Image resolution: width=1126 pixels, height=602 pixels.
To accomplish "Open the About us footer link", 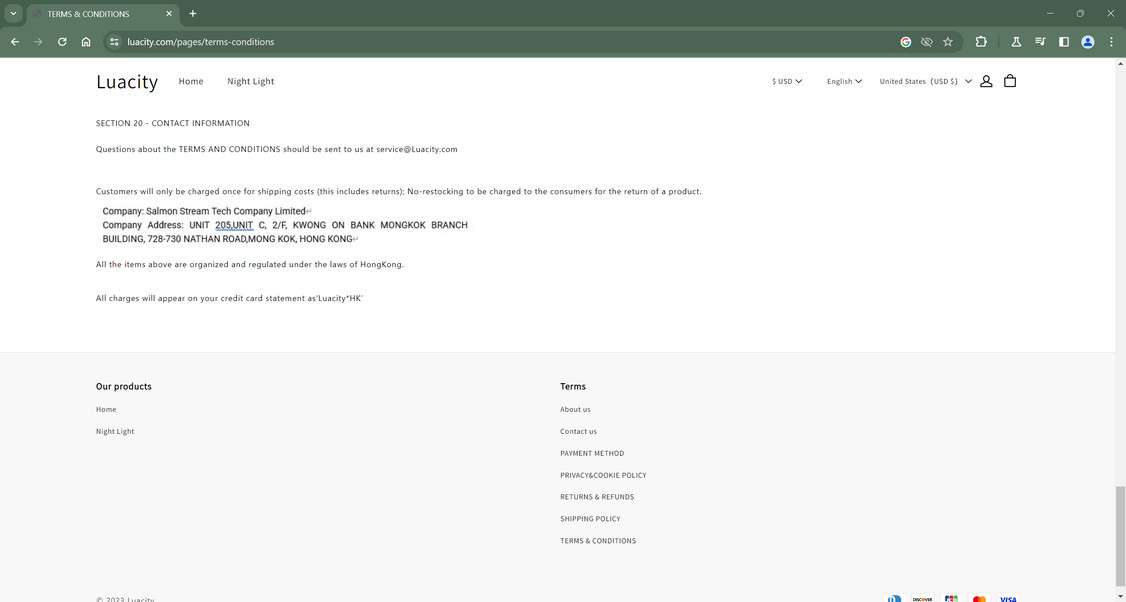I will (x=575, y=409).
